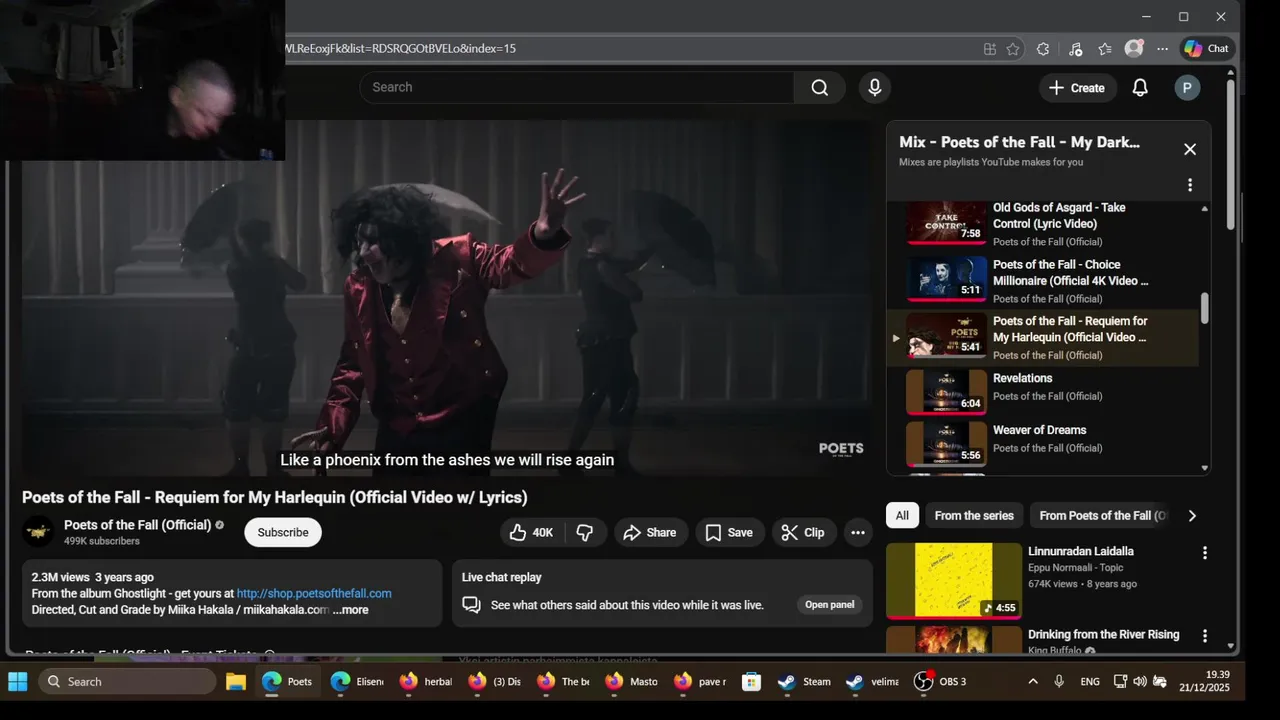Open volume control in system tray

[x=1140, y=682]
